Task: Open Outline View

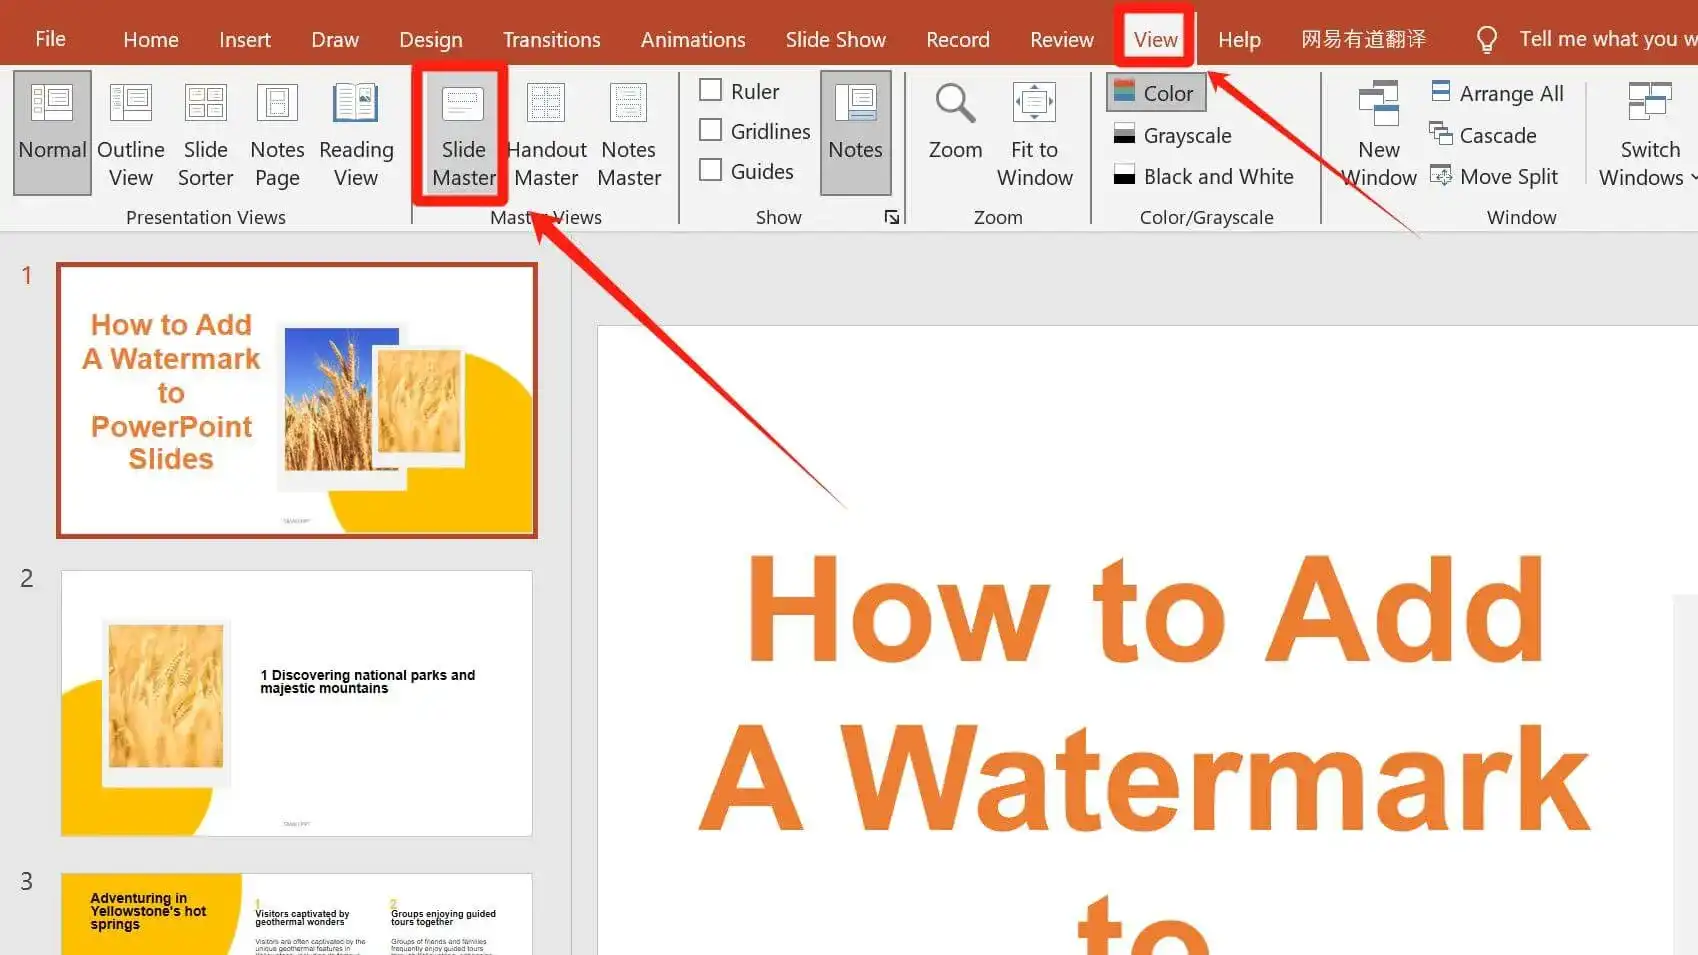Action: tap(130, 133)
